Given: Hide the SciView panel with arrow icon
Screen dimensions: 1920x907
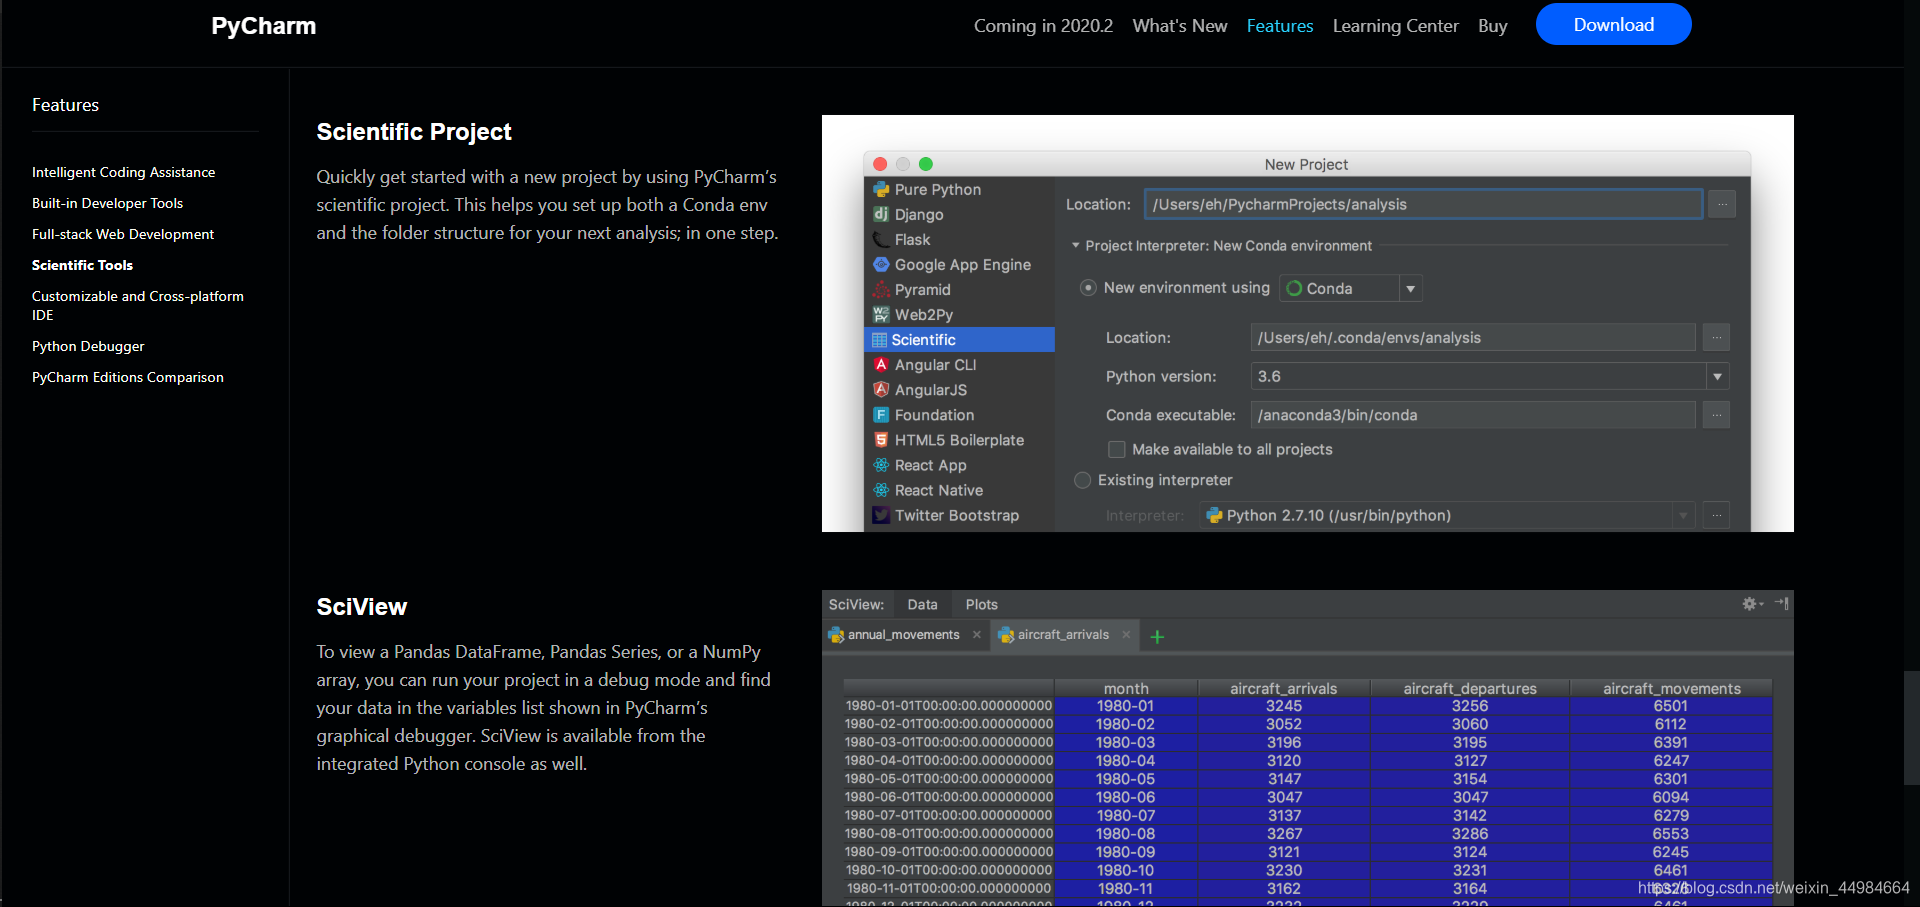Looking at the screenshot, I should tap(1782, 603).
